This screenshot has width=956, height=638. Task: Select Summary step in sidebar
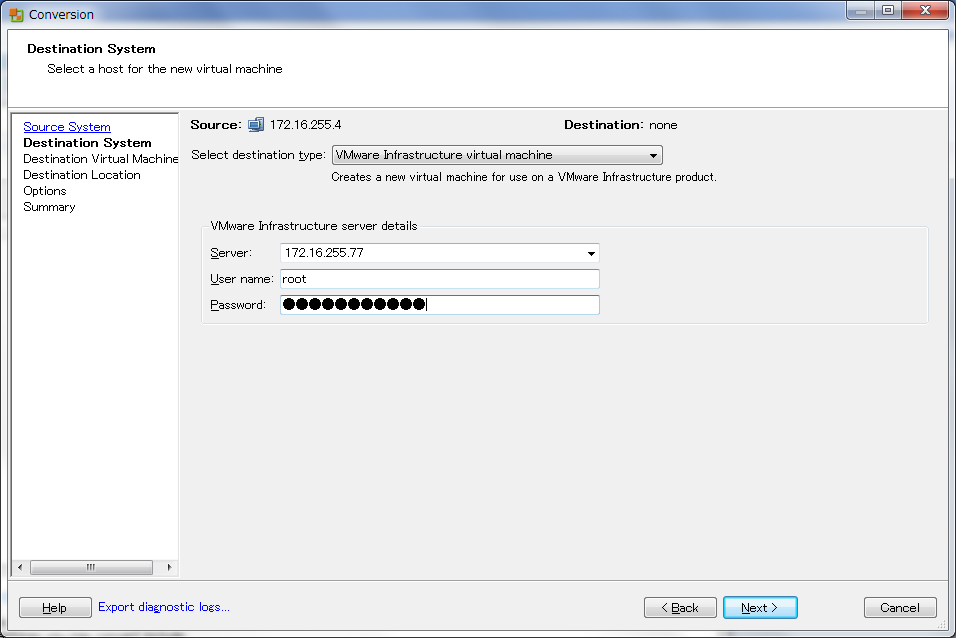[49, 207]
